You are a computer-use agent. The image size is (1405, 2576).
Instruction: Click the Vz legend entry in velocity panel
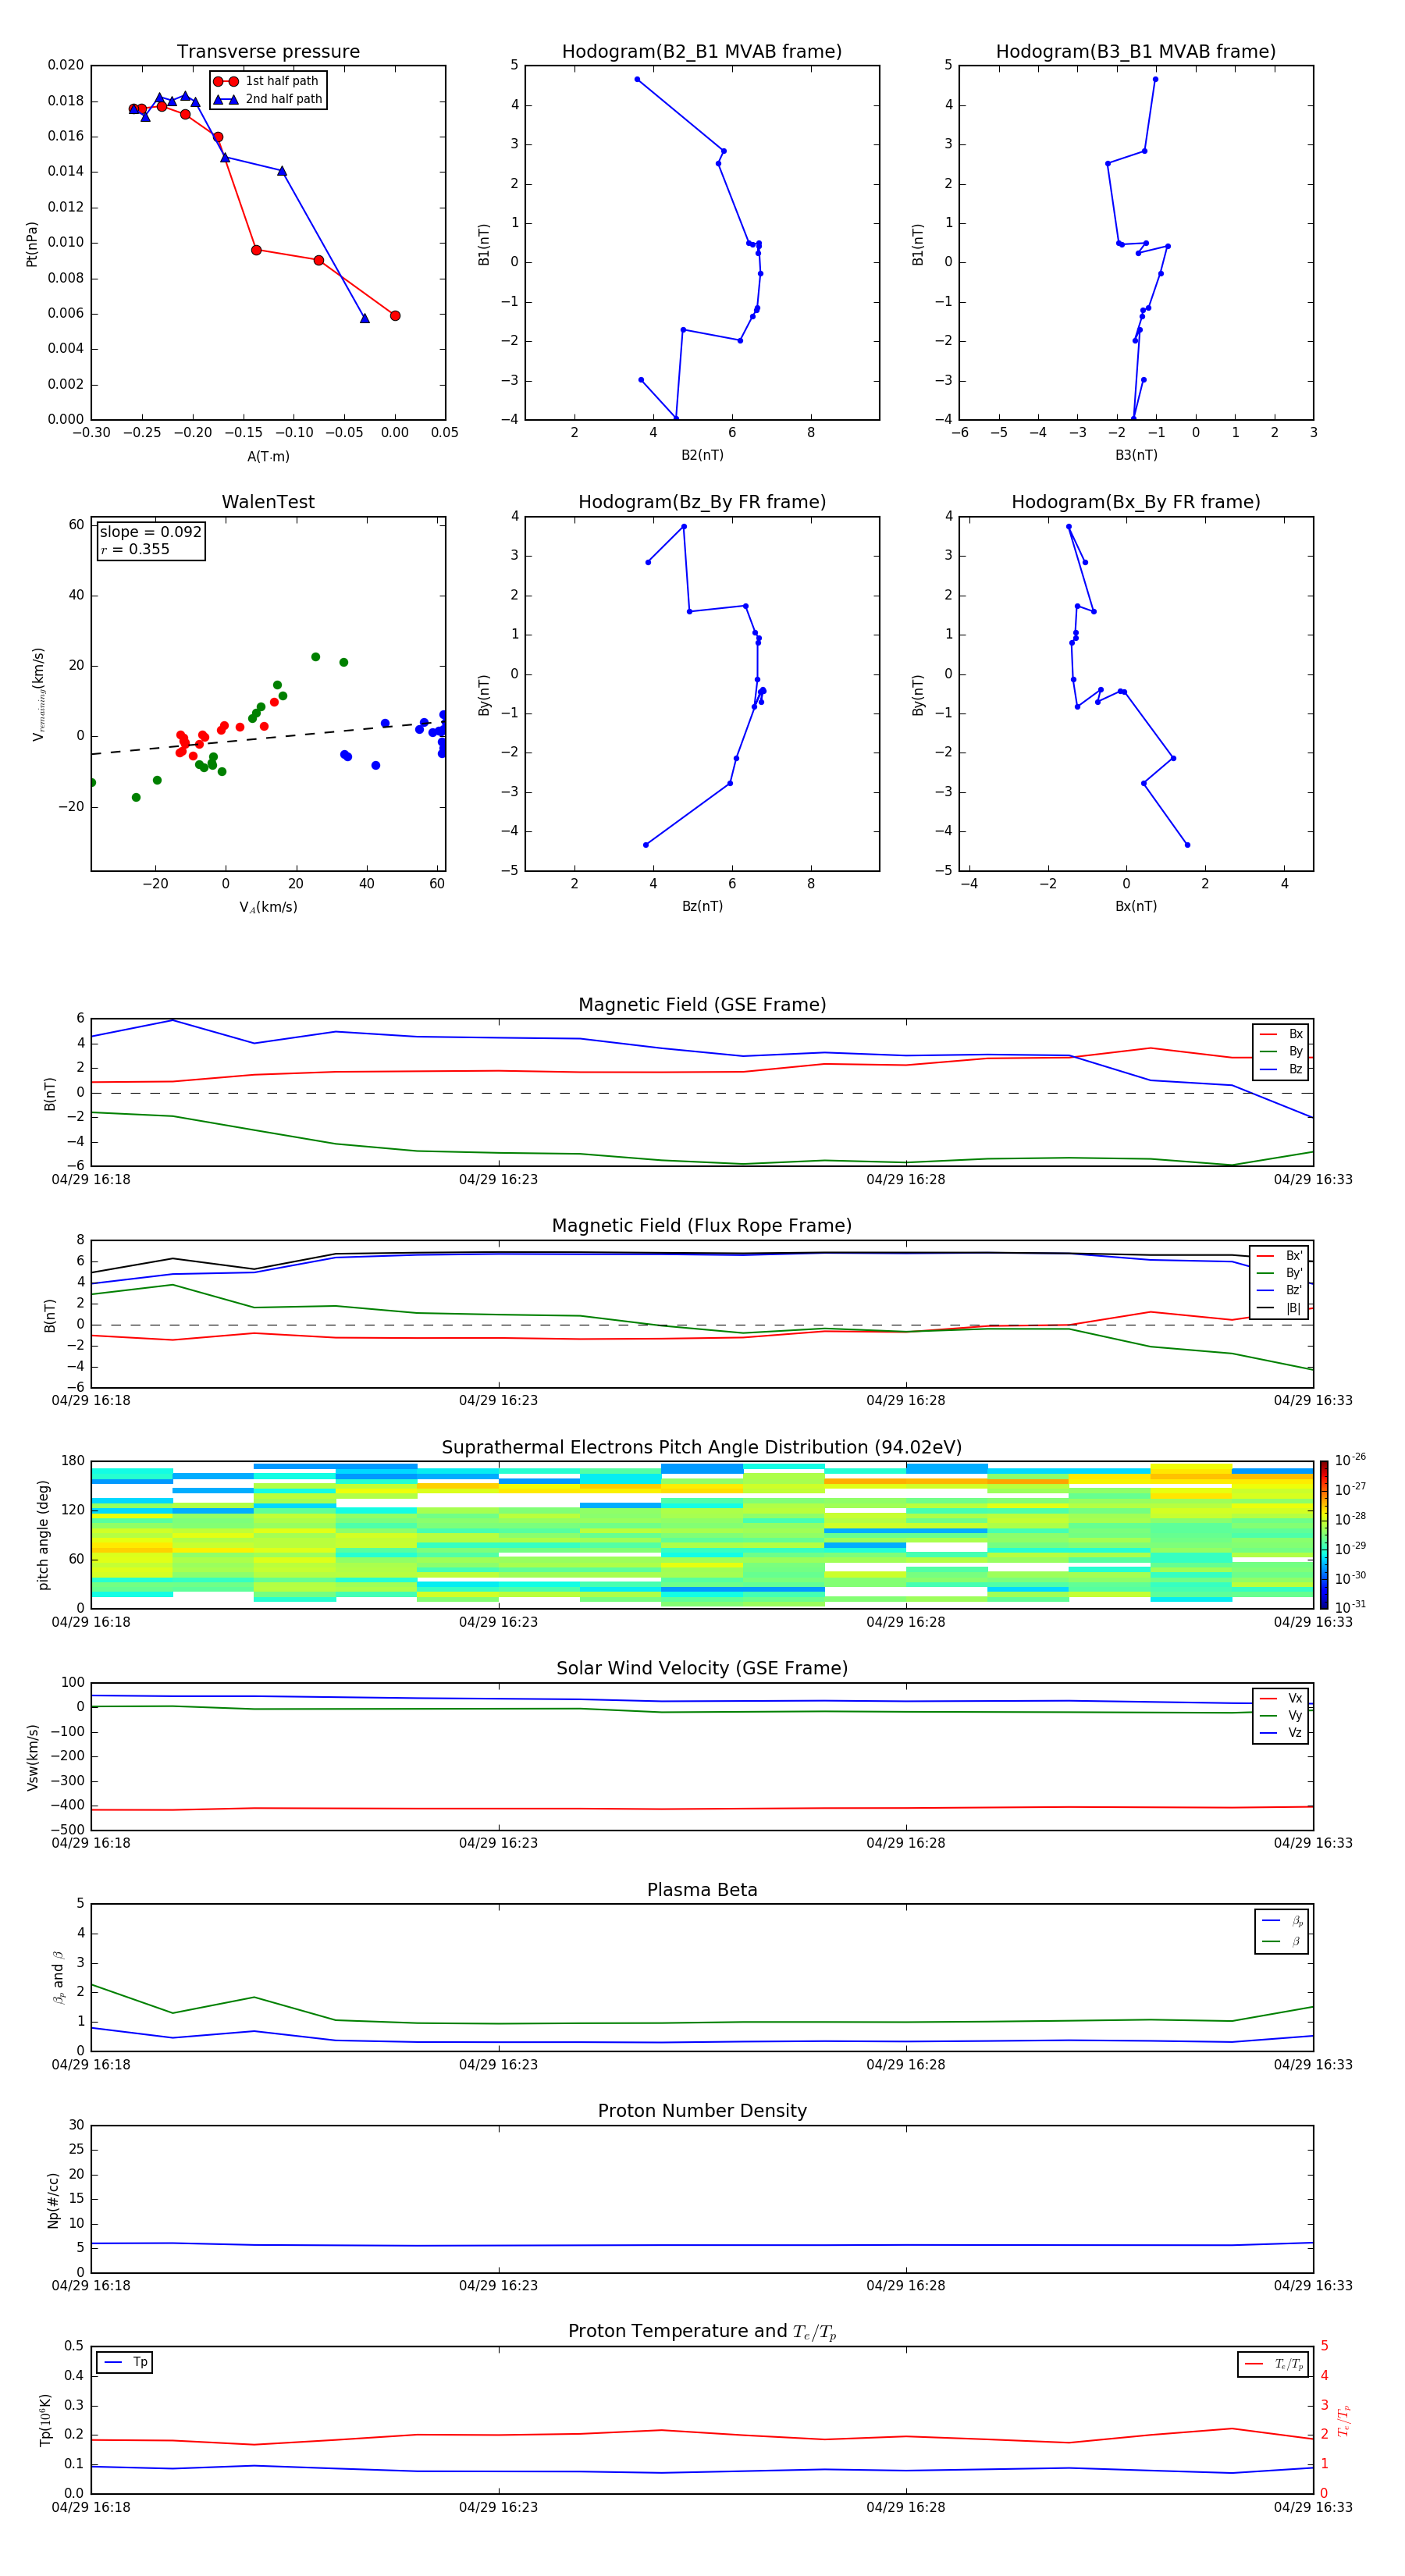(1281, 1733)
